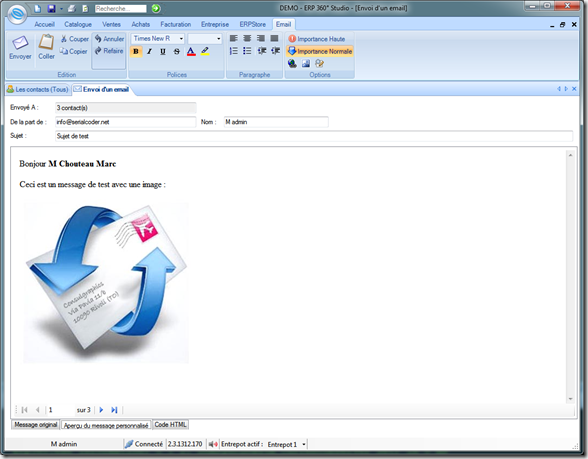Screen dimensions: 588x459
Task: Toggle bold formatting button
Action: [136, 51]
